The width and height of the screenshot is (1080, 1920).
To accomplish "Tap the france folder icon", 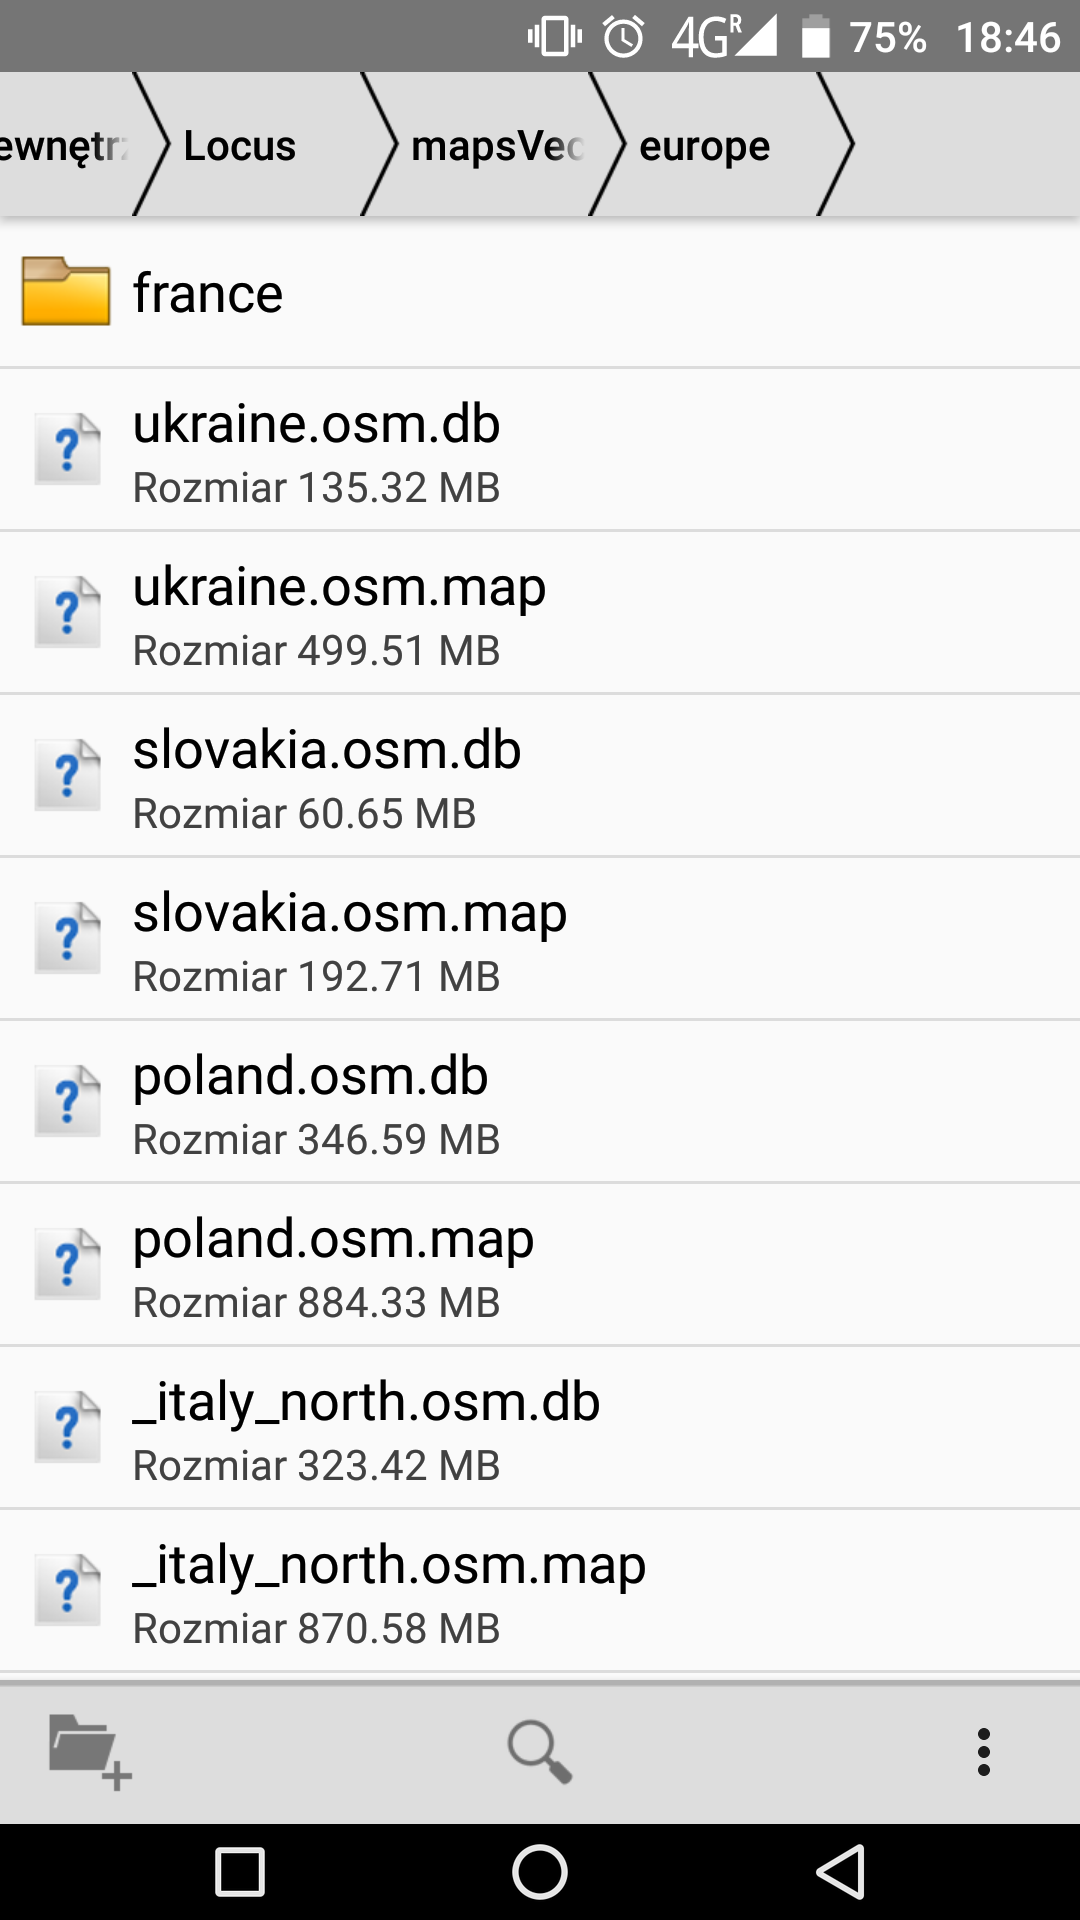I will click(66, 292).
